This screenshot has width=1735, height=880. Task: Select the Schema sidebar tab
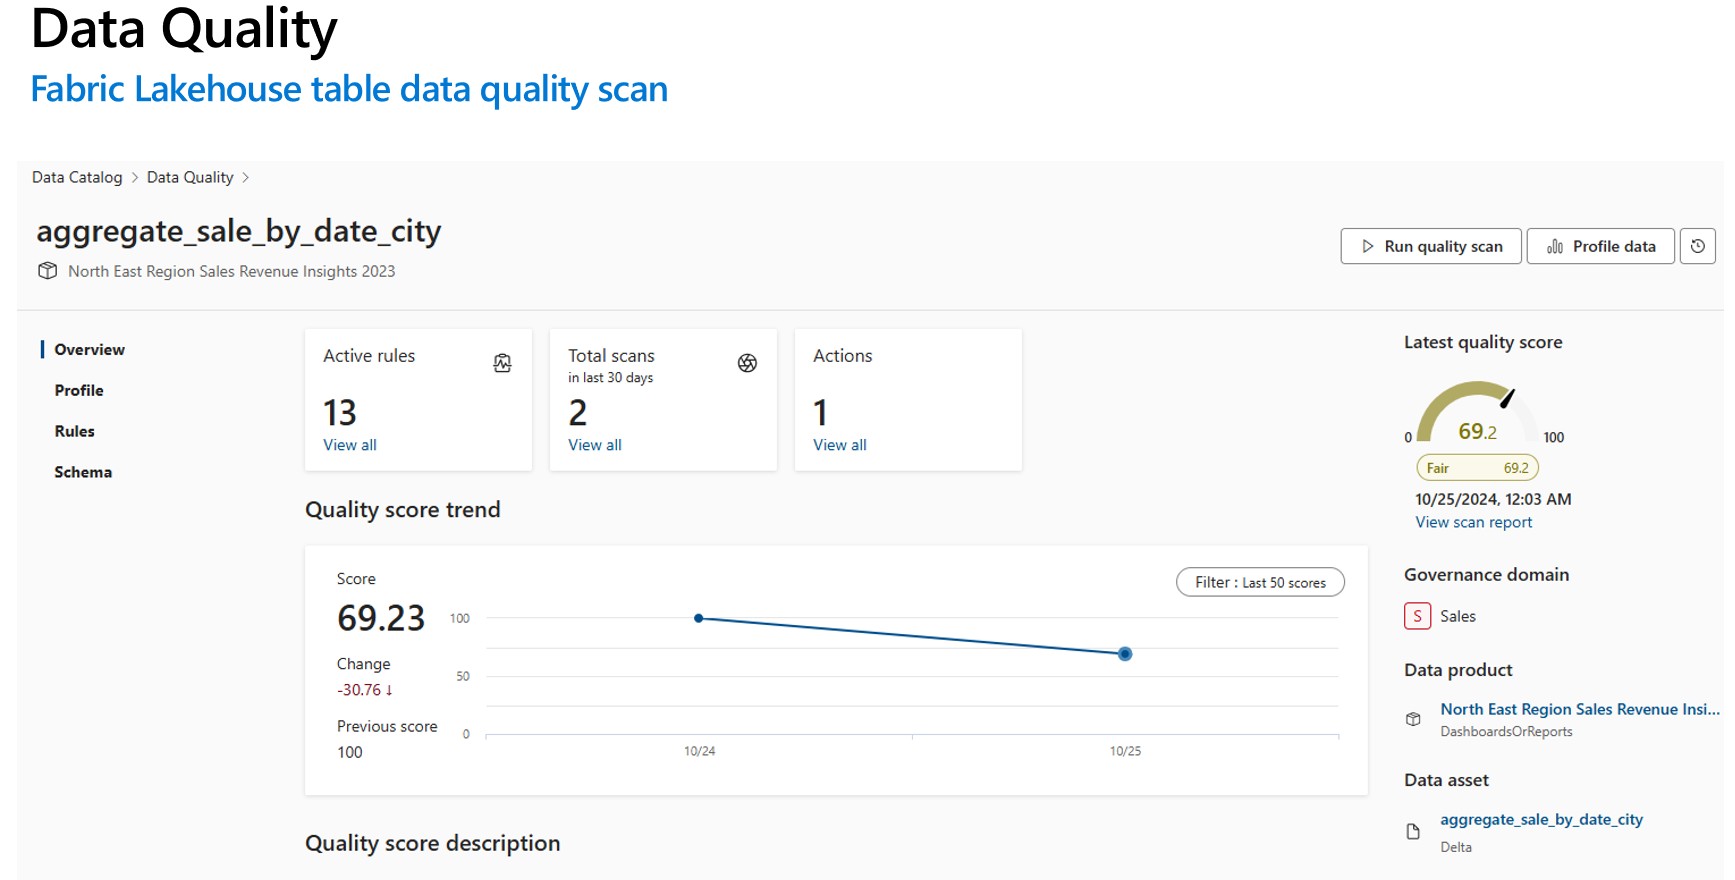83,472
